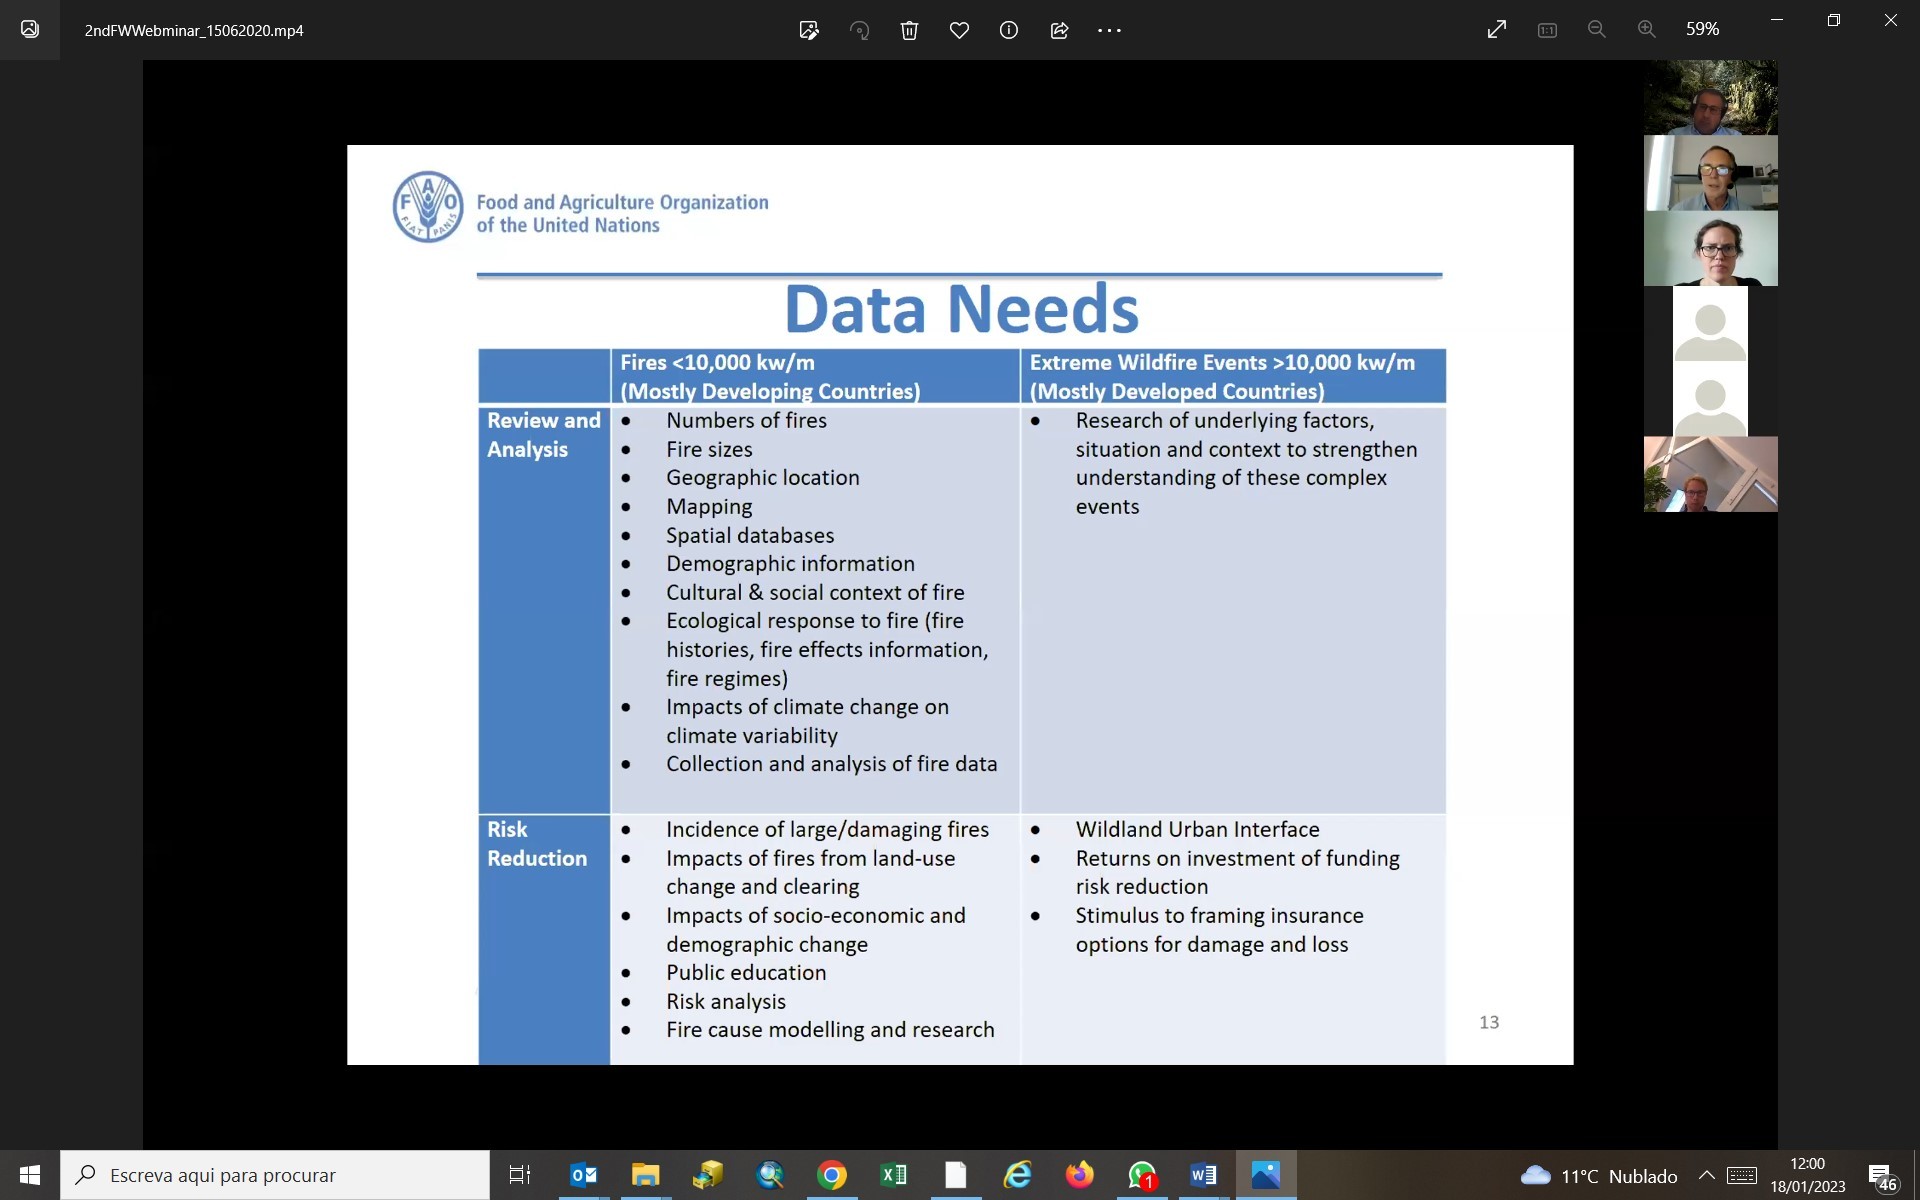This screenshot has height=1200, width=1920.
Task: Open the clock showing 12:00 18/01/2023
Action: [x=1808, y=1175]
